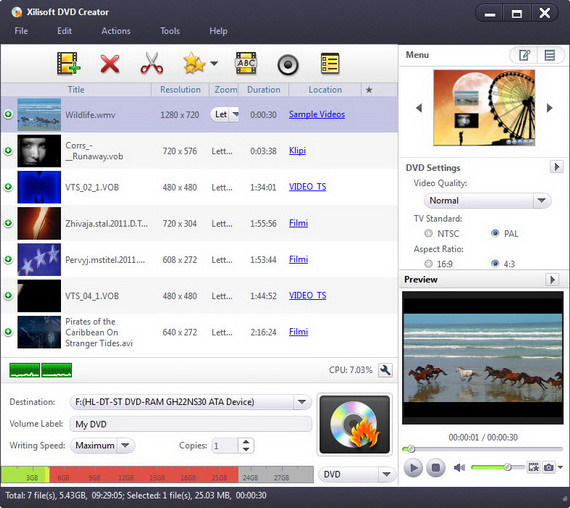Click the camera snapshot icon
The width and height of the screenshot is (570, 508).
(x=549, y=467)
